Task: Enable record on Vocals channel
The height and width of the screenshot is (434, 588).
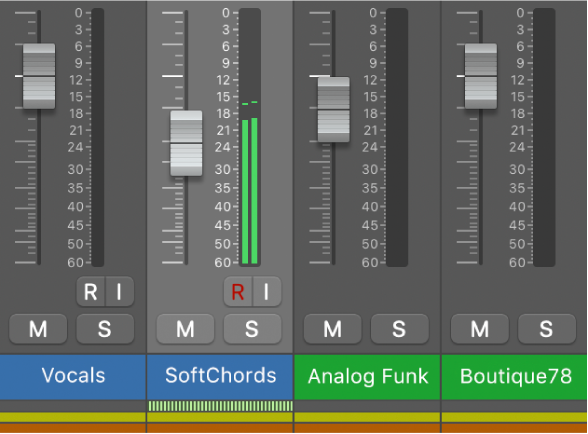Action: (91, 291)
